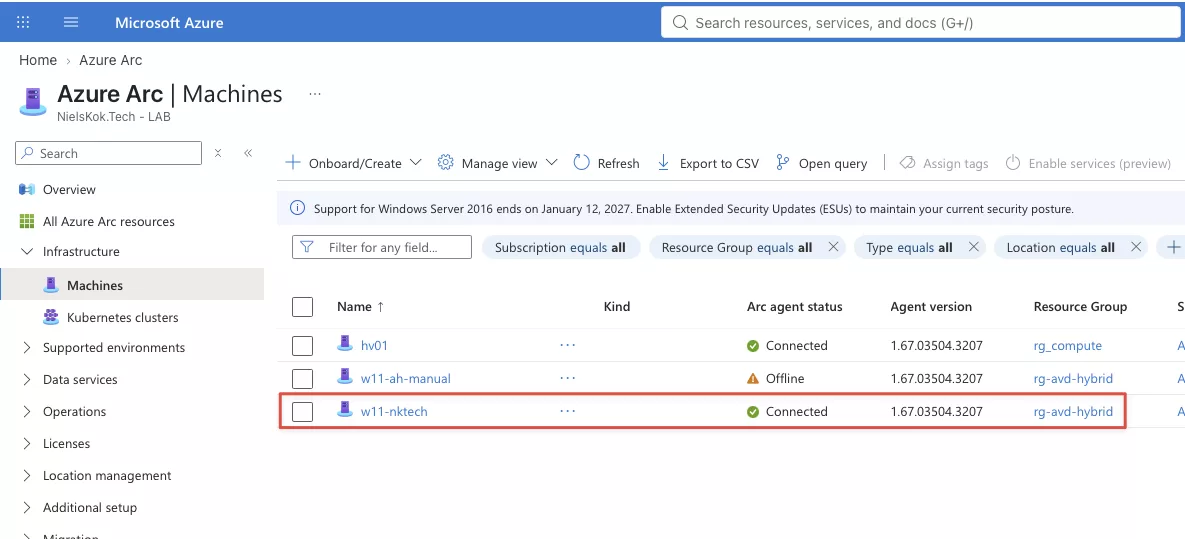
Task: Remove the Type filter
Action: click(973, 247)
